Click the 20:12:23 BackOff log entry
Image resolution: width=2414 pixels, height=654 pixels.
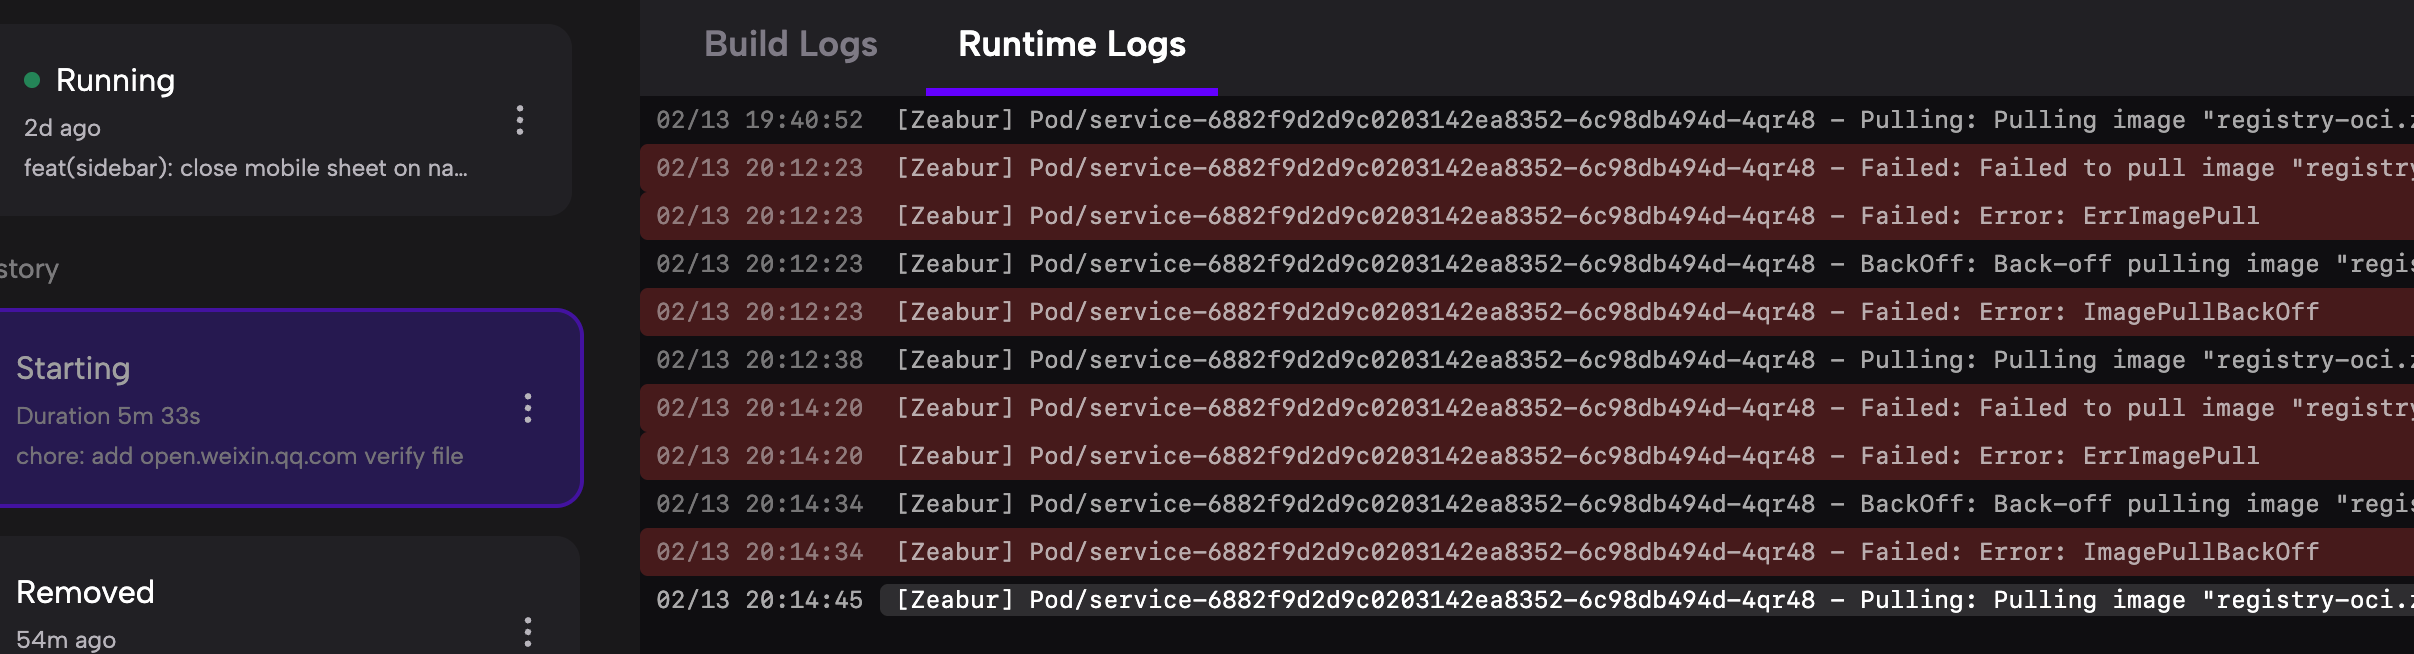click(1500, 264)
